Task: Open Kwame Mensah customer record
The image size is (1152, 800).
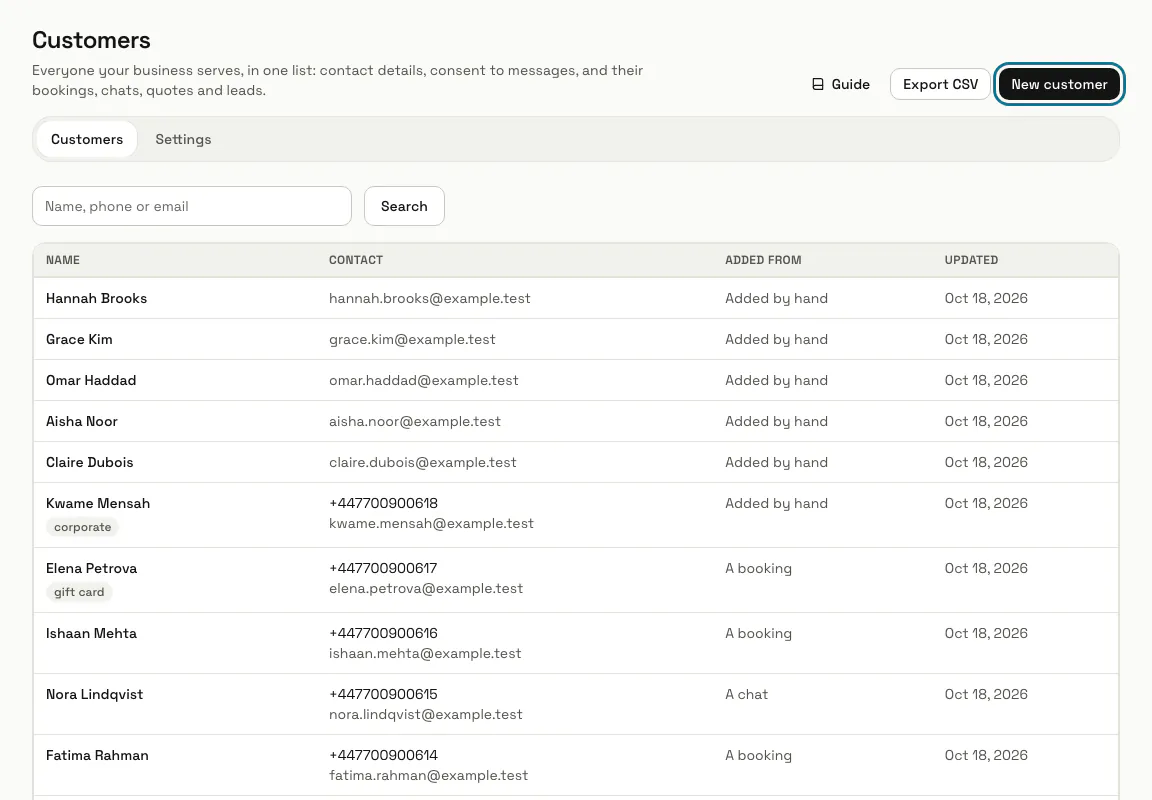Action: [575, 515]
